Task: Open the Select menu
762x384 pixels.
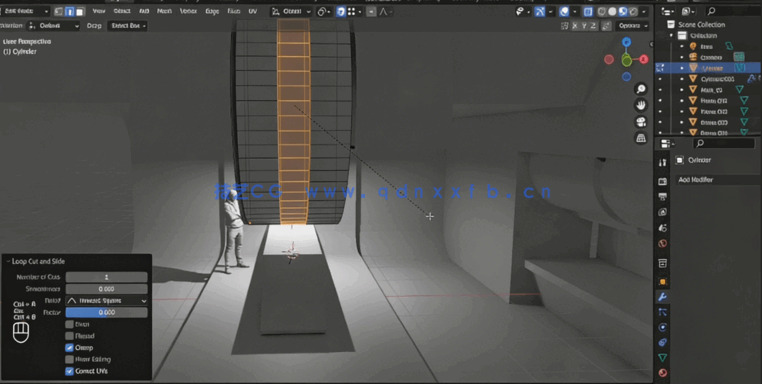Action: [121, 11]
